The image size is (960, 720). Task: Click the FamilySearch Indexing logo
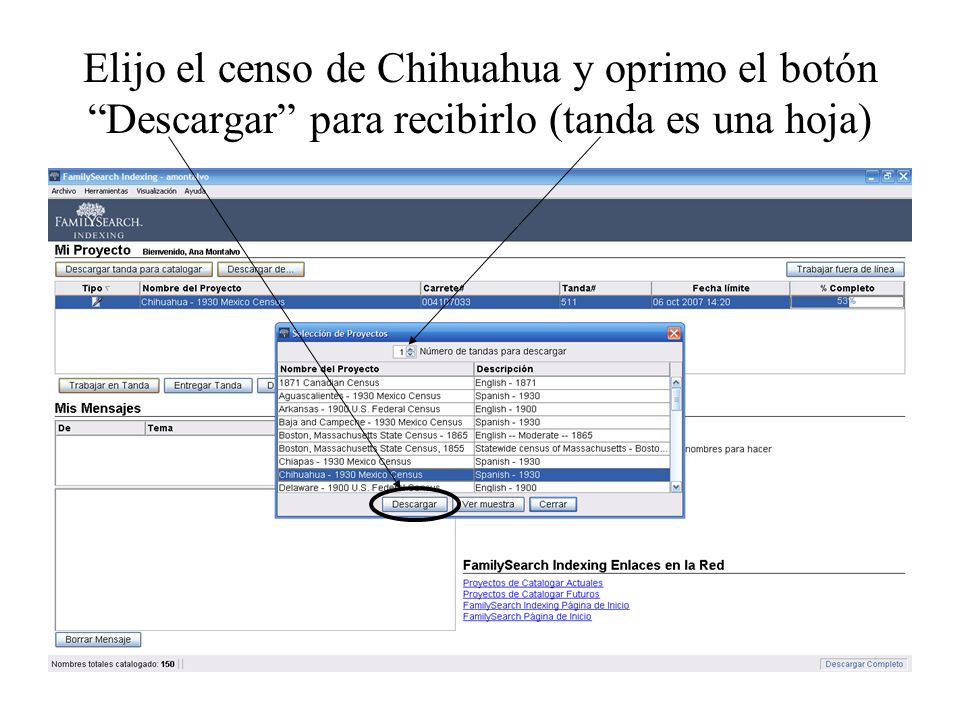coord(98,221)
